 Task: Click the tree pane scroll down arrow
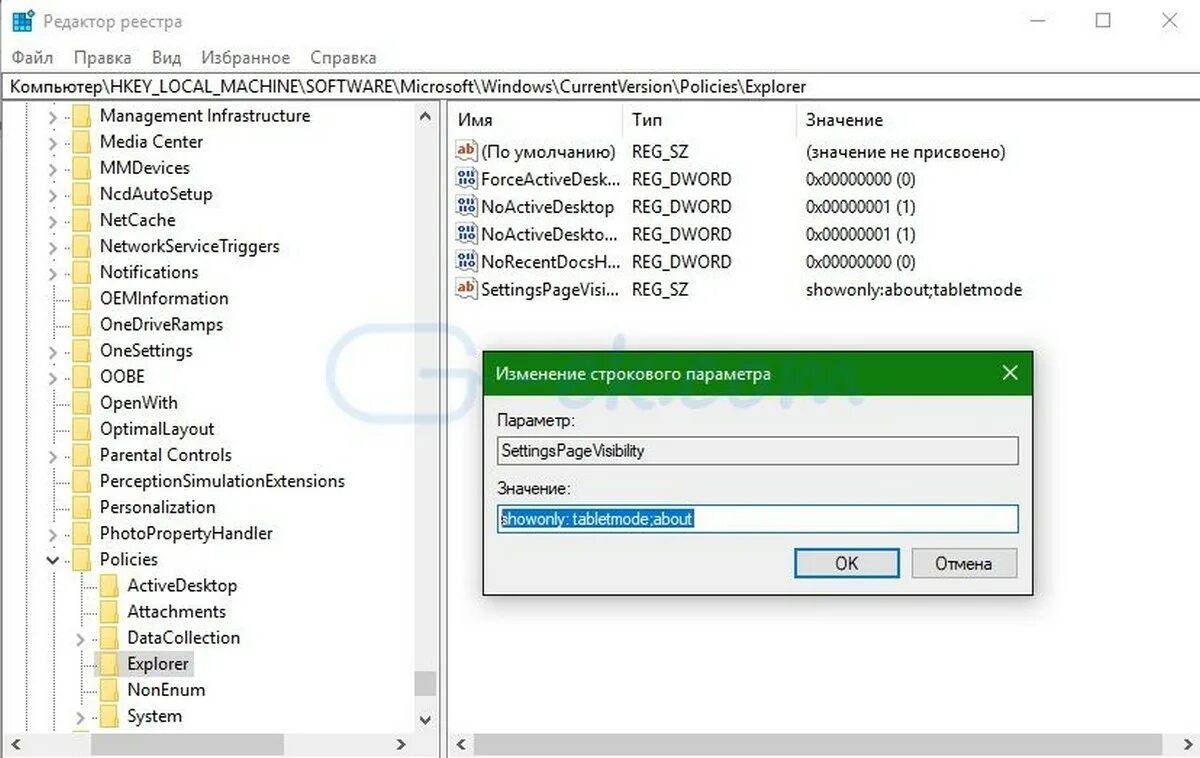(426, 719)
